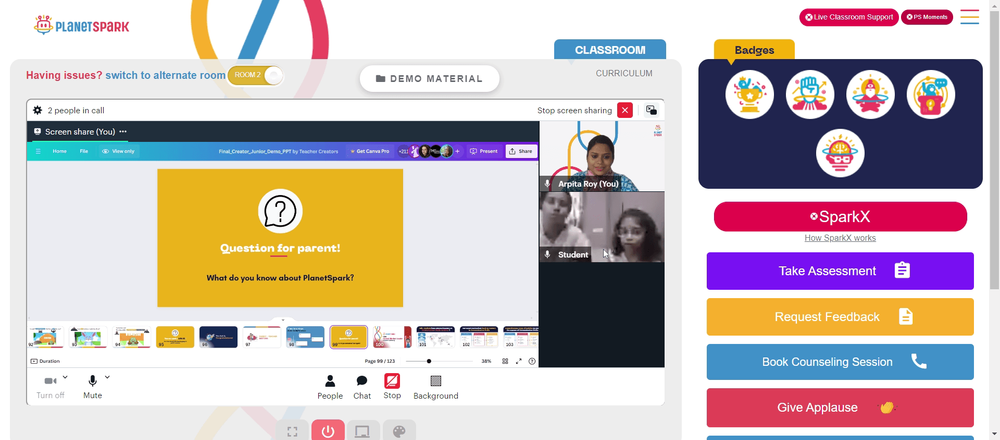Select slide thumbnail 101
Screen dimensions: 1000x440
click(435, 337)
